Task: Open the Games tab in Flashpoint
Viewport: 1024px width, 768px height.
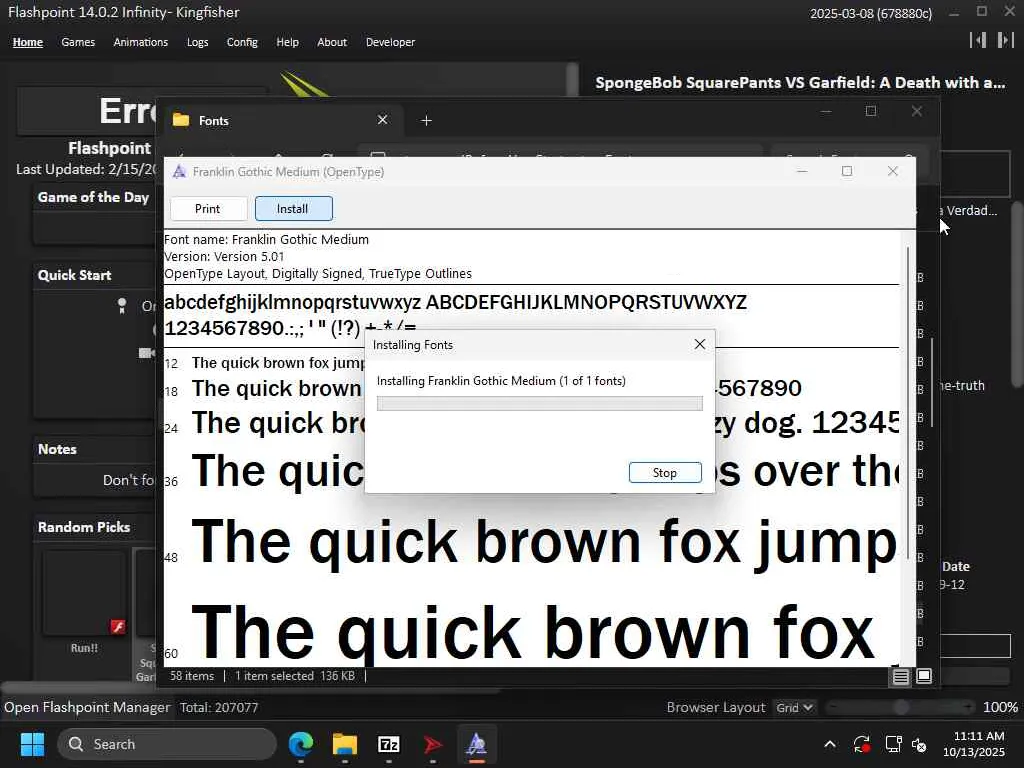Action: (78, 42)
